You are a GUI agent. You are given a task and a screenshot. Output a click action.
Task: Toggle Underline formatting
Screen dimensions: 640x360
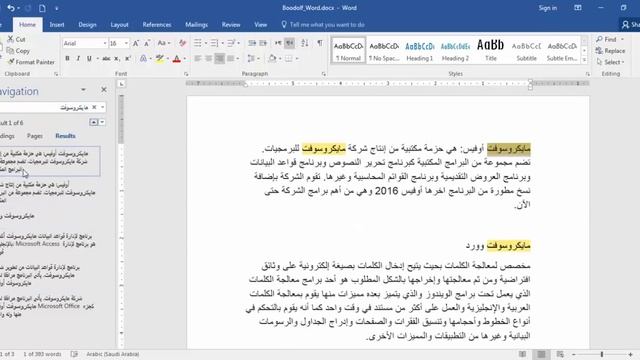click(x=89, y=59)
